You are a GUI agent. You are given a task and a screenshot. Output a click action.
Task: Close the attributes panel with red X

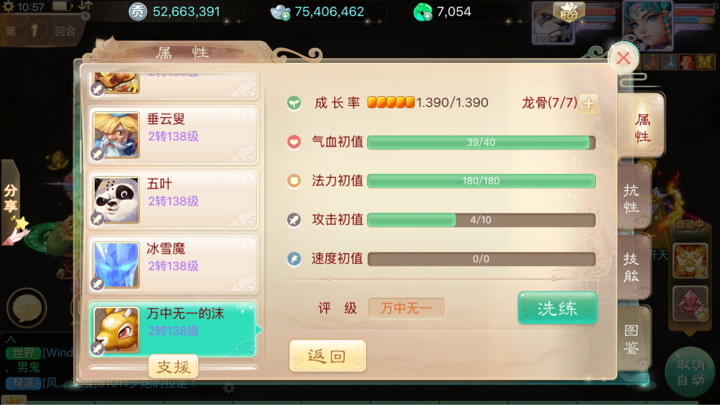[x=623, y=58]
